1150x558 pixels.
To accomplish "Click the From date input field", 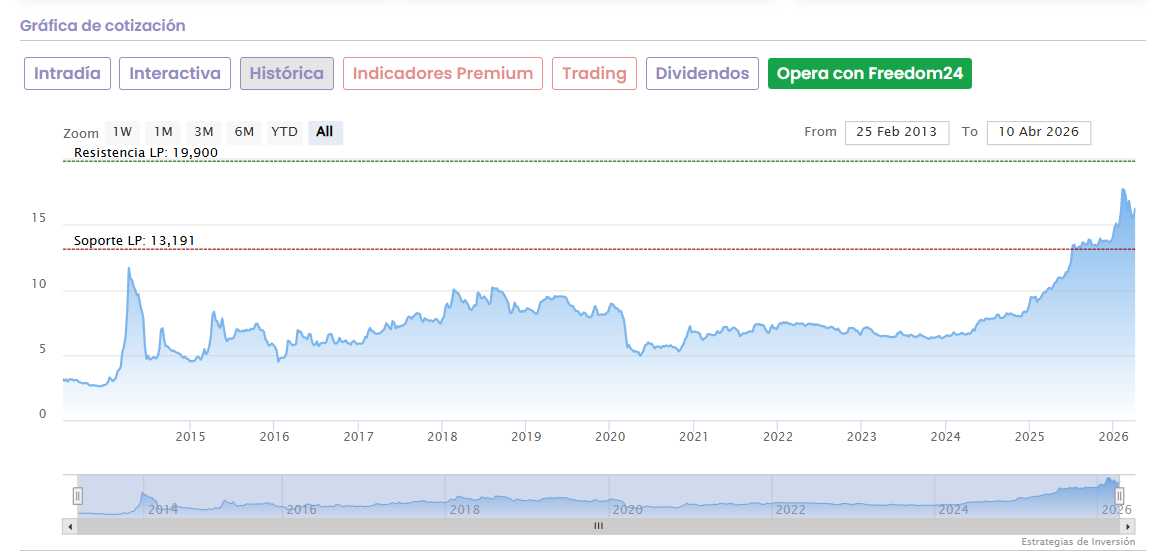I will coord(896,132).
